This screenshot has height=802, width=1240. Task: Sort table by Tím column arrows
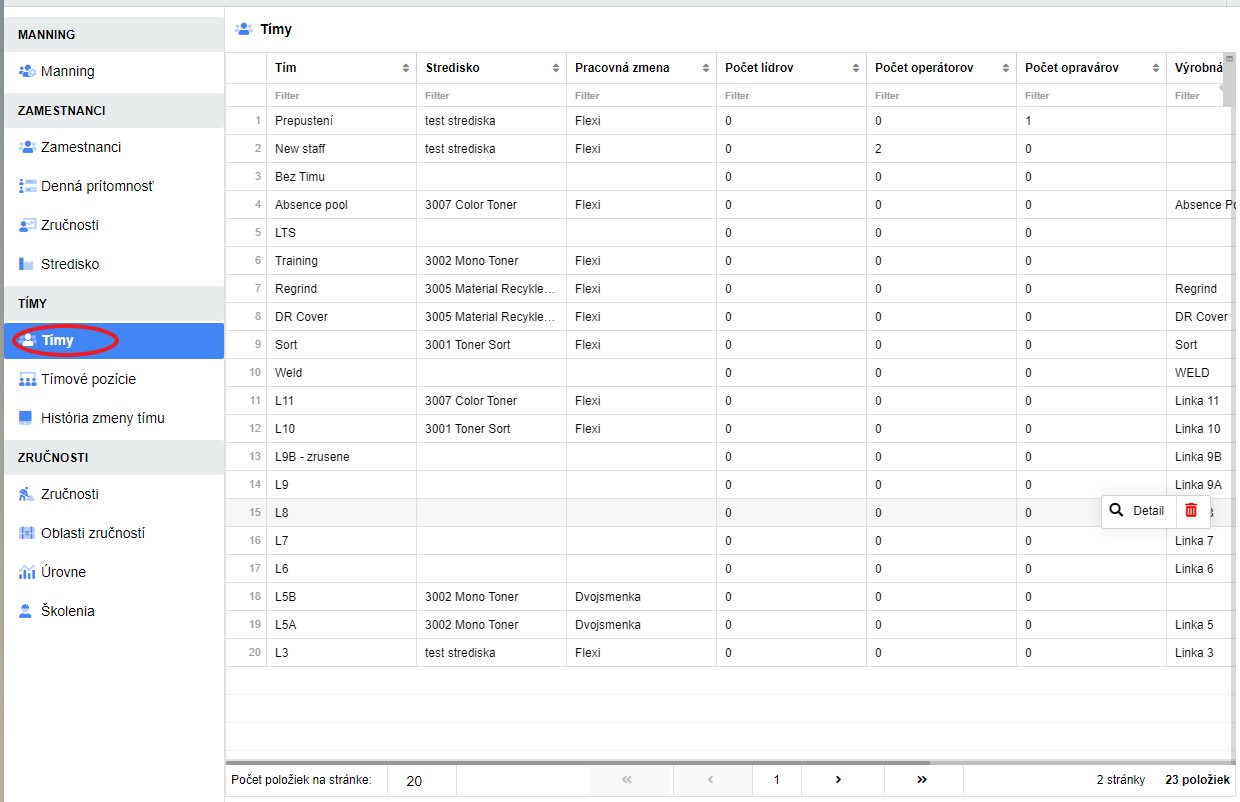pyautogui.click(x=406, y=68)
